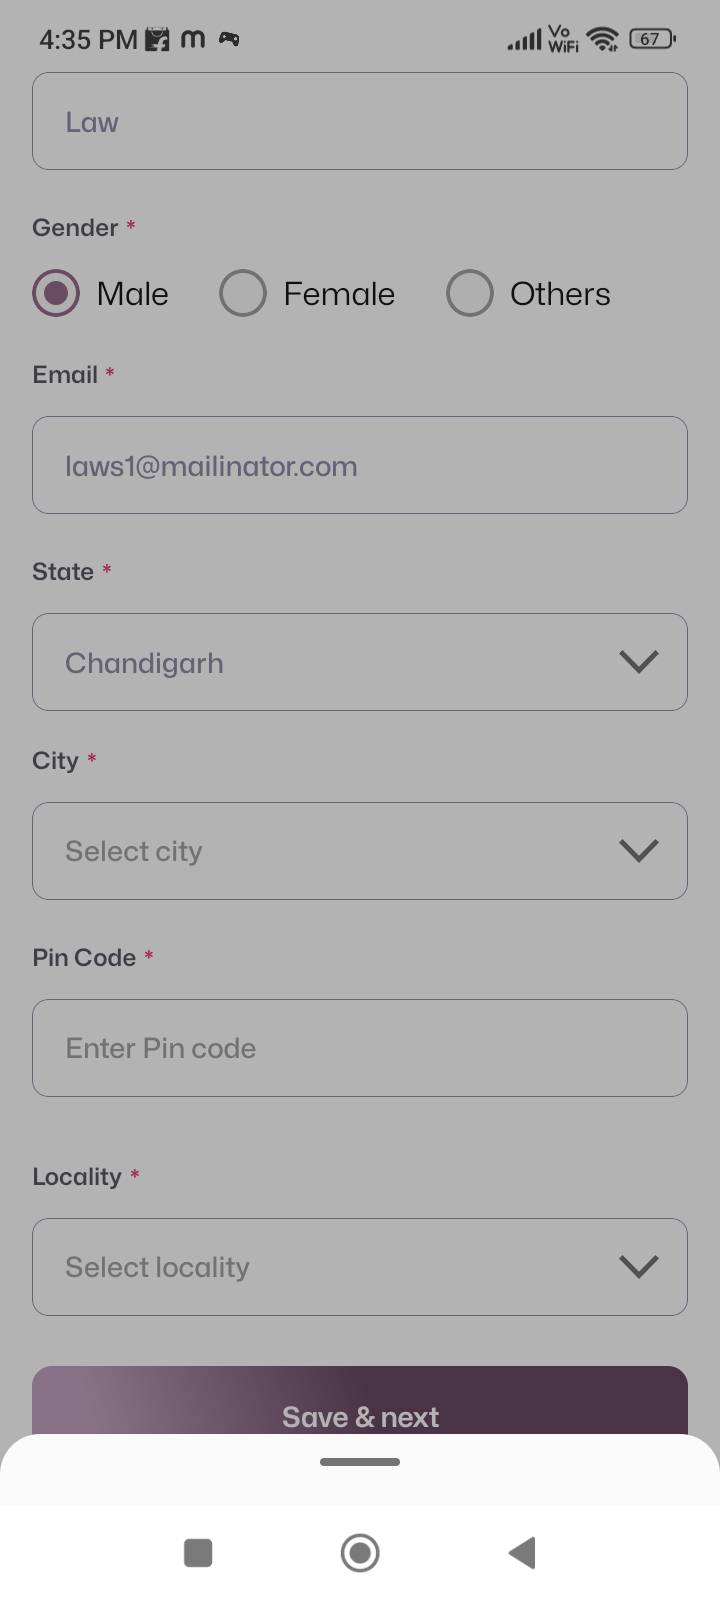Screen dimensions: 720x1600
Task: Open recent apps with the square icon
Action: [198, 1553]
